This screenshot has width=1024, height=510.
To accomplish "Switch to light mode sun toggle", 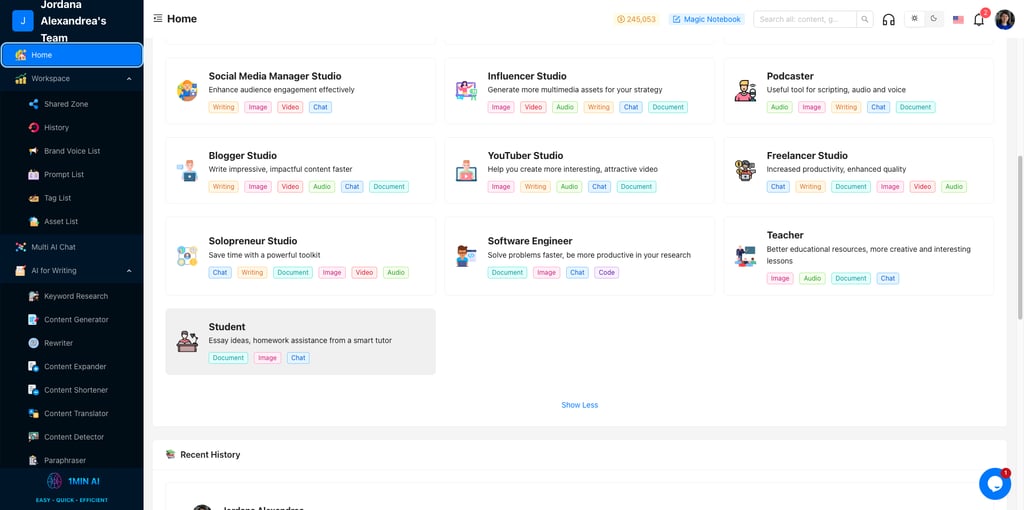I will tap(914, 19).
